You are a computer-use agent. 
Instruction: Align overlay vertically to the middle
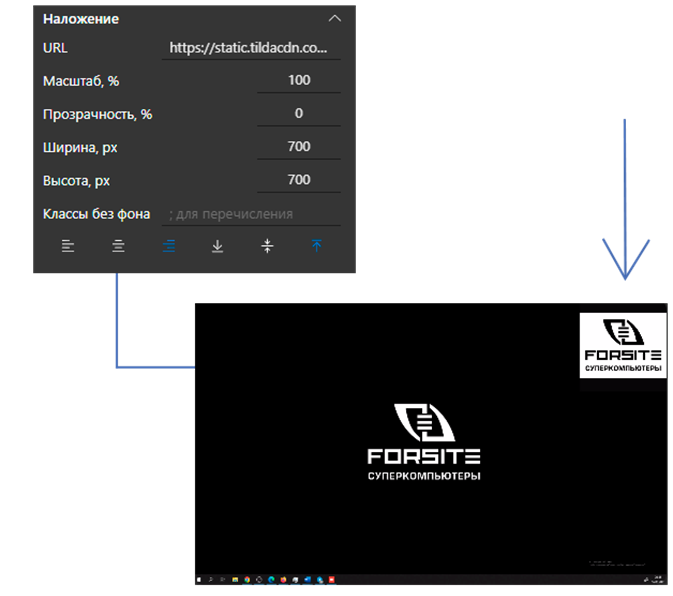267,246
